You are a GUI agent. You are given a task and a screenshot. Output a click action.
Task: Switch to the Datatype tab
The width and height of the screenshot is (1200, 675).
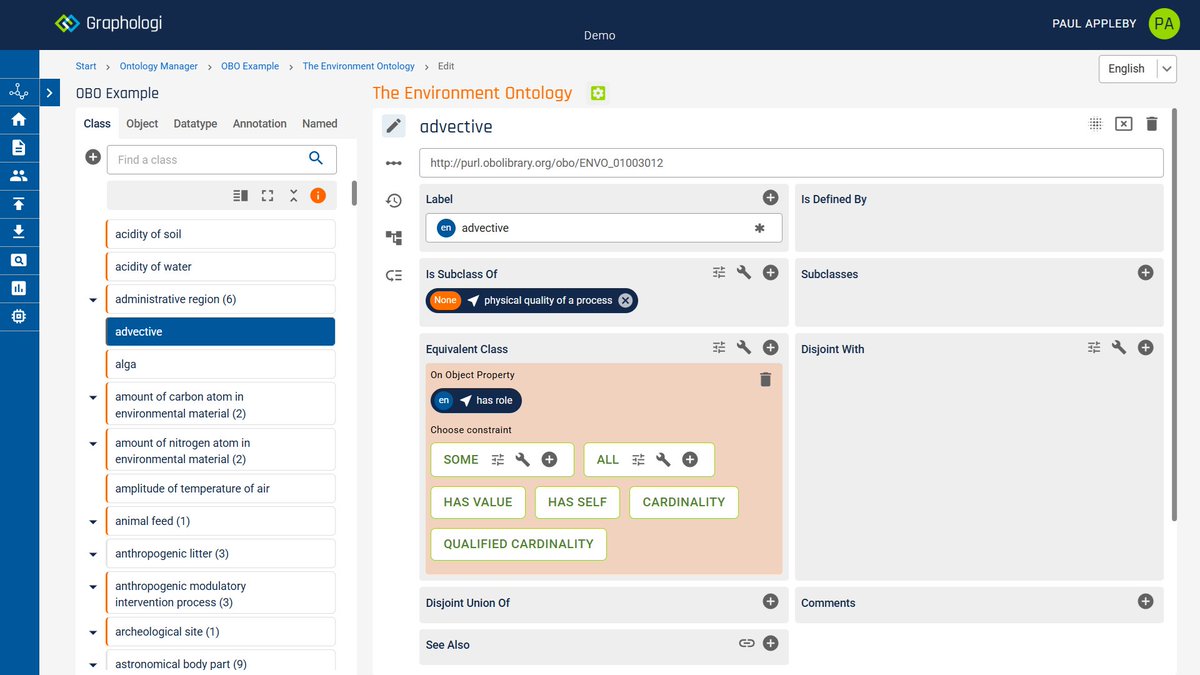coord(195,124)
